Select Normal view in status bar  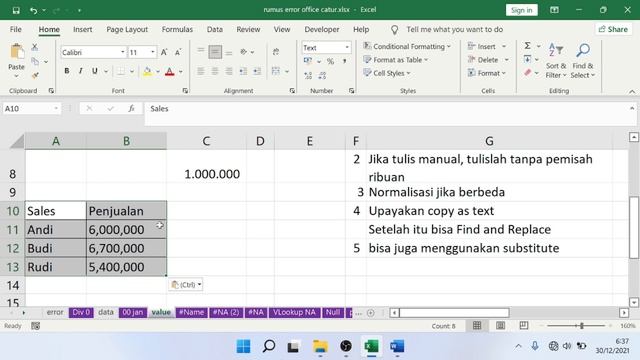point(477,326)
